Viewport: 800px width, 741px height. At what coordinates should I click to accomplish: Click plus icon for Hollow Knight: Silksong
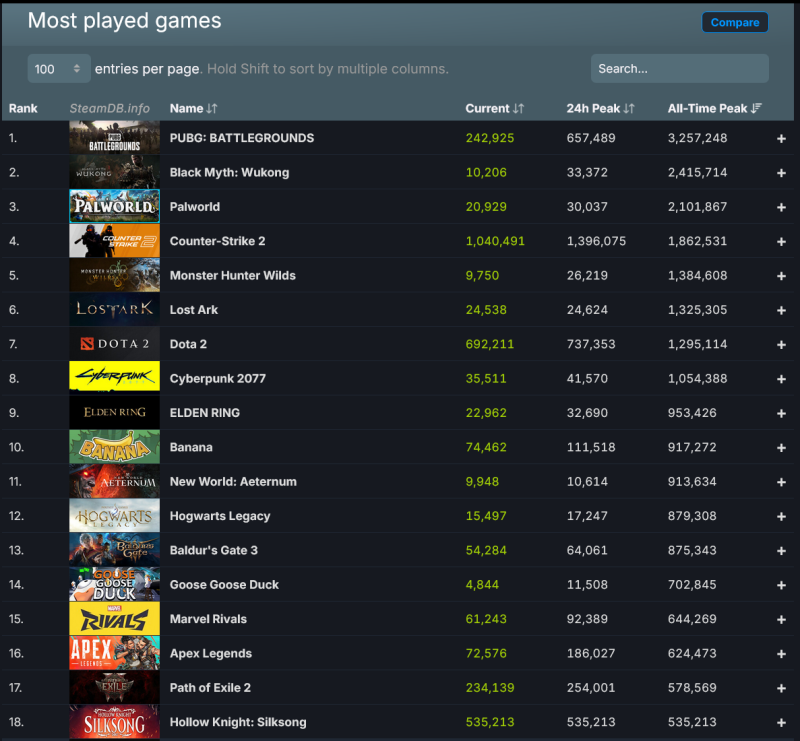pos(781,723)
